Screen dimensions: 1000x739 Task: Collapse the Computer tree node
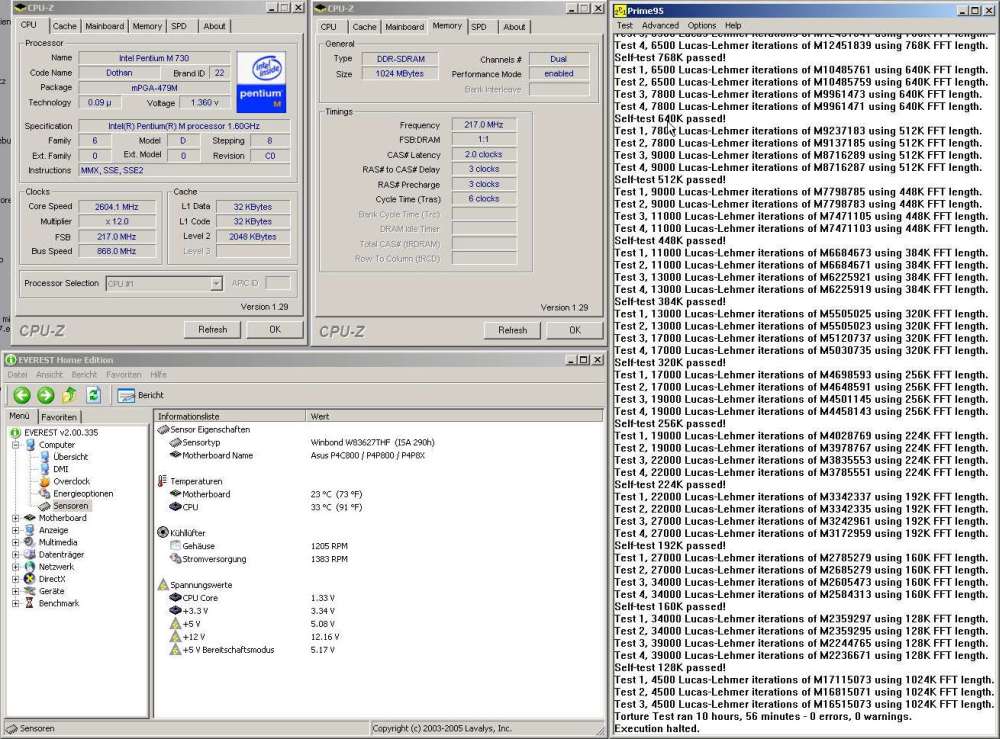15,444
